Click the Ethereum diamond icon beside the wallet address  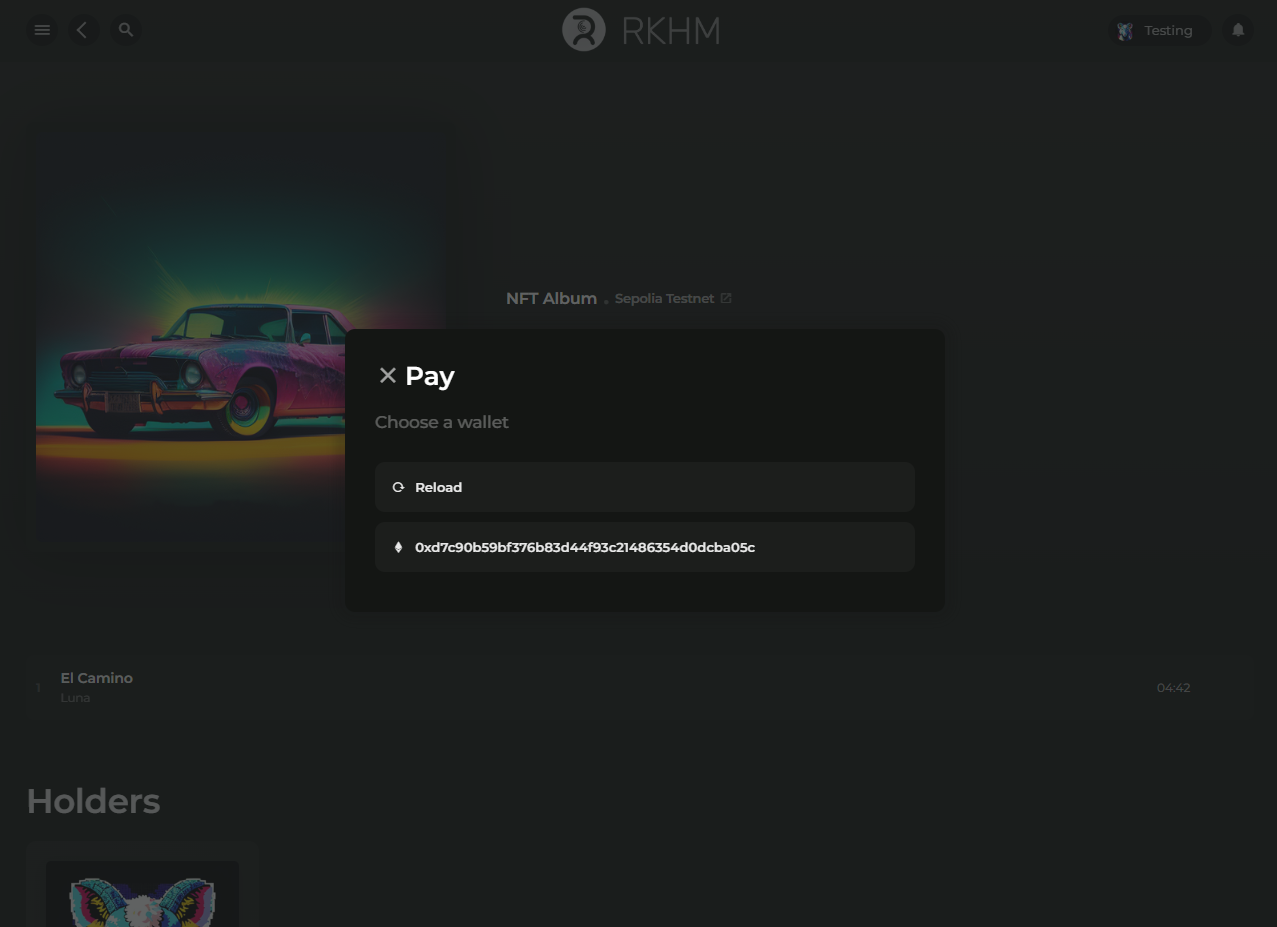click(398, 547)
